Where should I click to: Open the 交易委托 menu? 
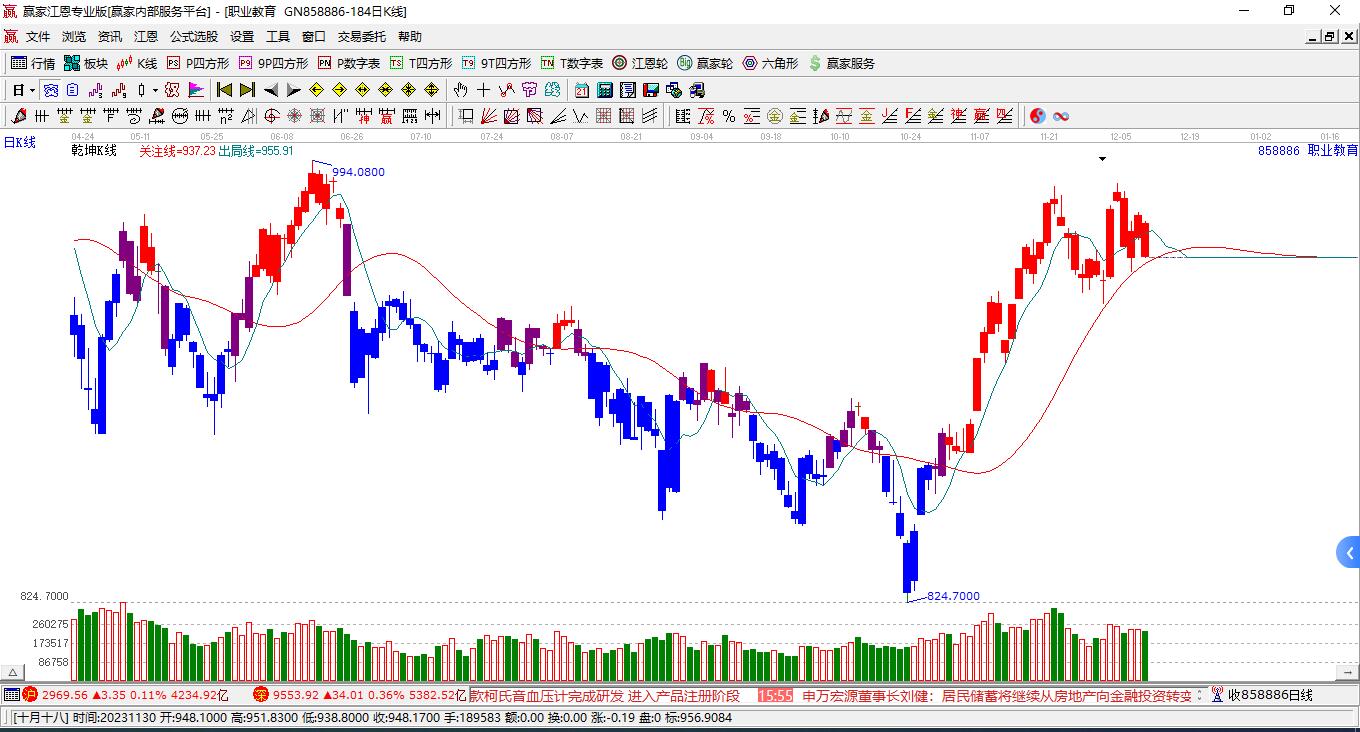click(362, 37)
